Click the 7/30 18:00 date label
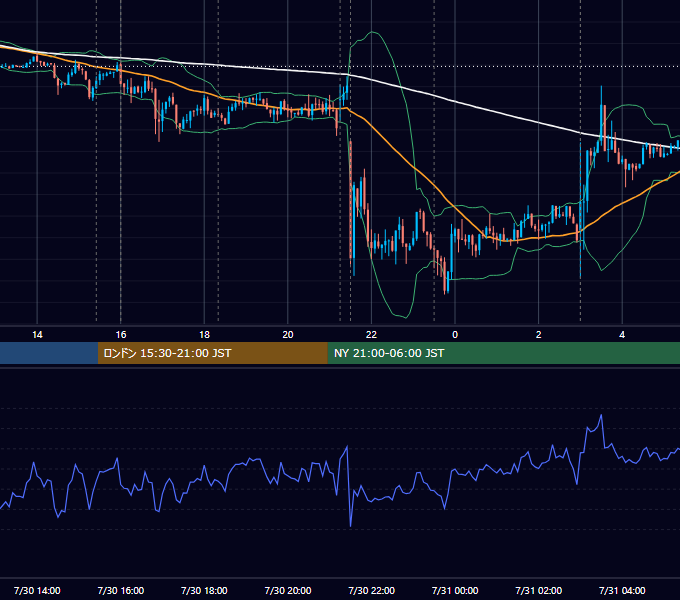This screenshot has height=600, width=680. click(x=204, y=590)
